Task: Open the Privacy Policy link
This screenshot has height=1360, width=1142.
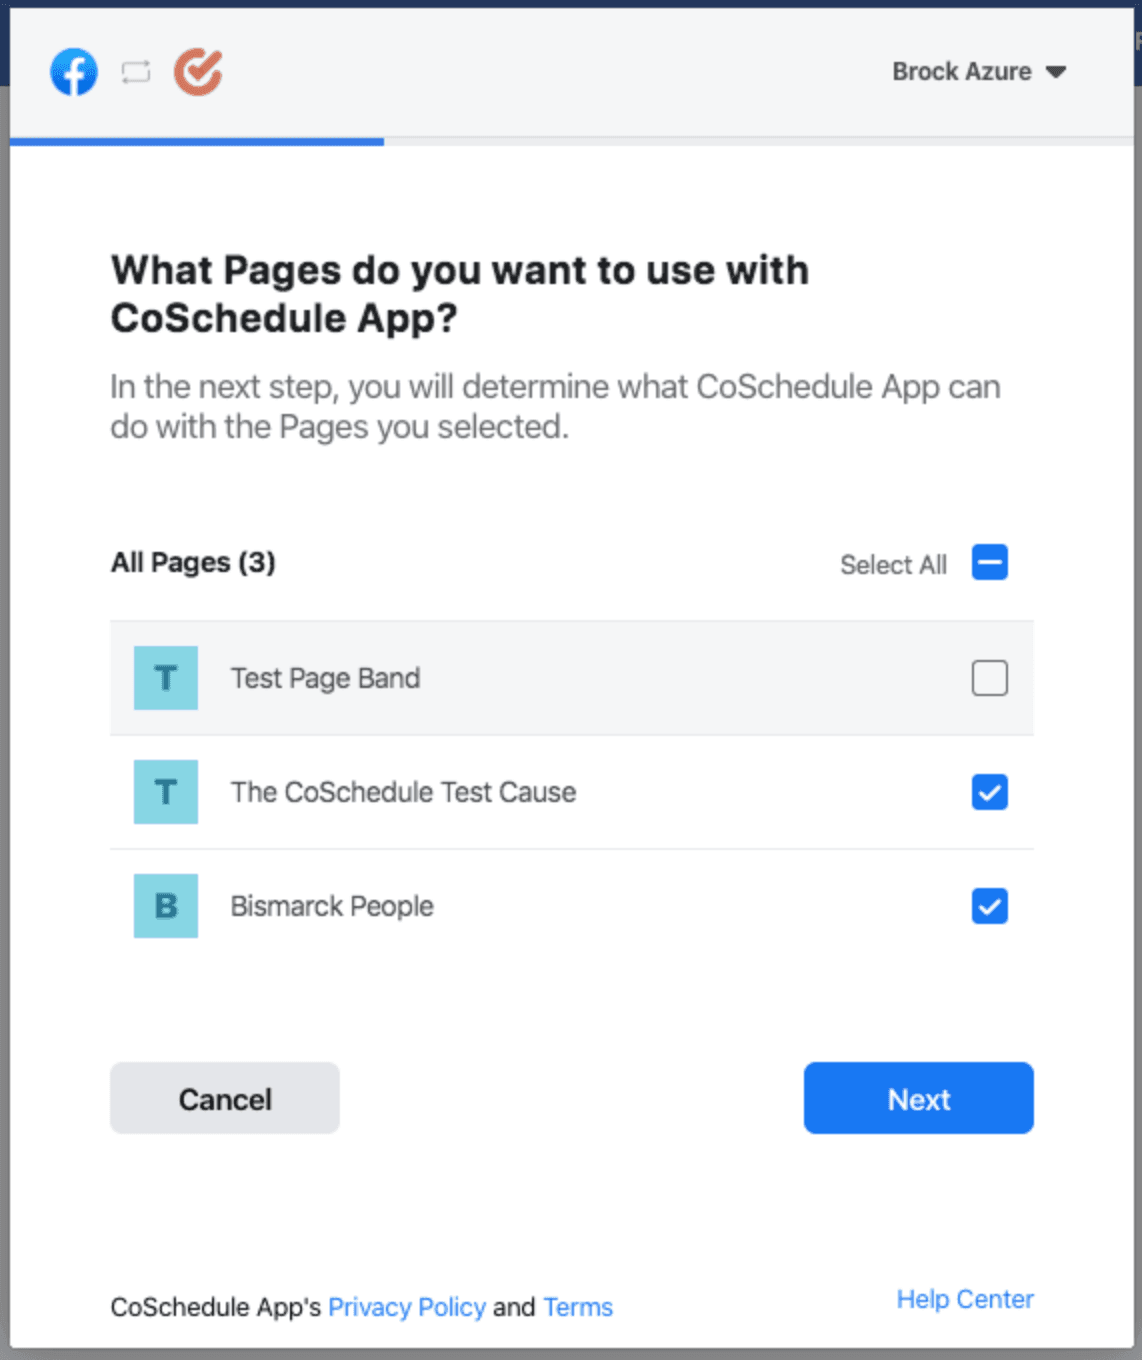Action: [407, 1307]
